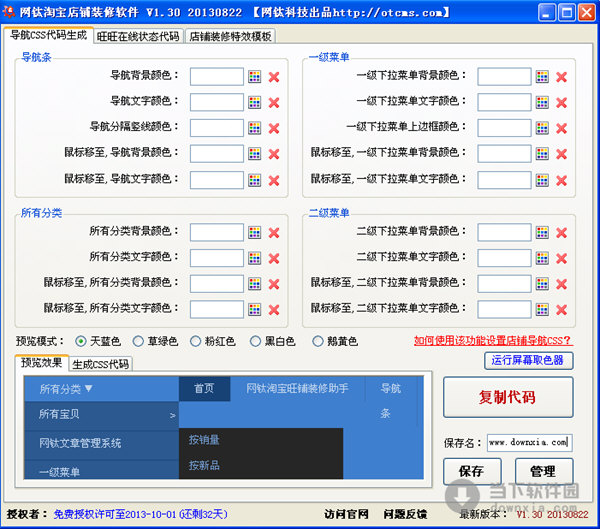Clear the 鼠标移至,二级下拉菜单背景颜色 value
600x529 pixels.
[561, 284]
